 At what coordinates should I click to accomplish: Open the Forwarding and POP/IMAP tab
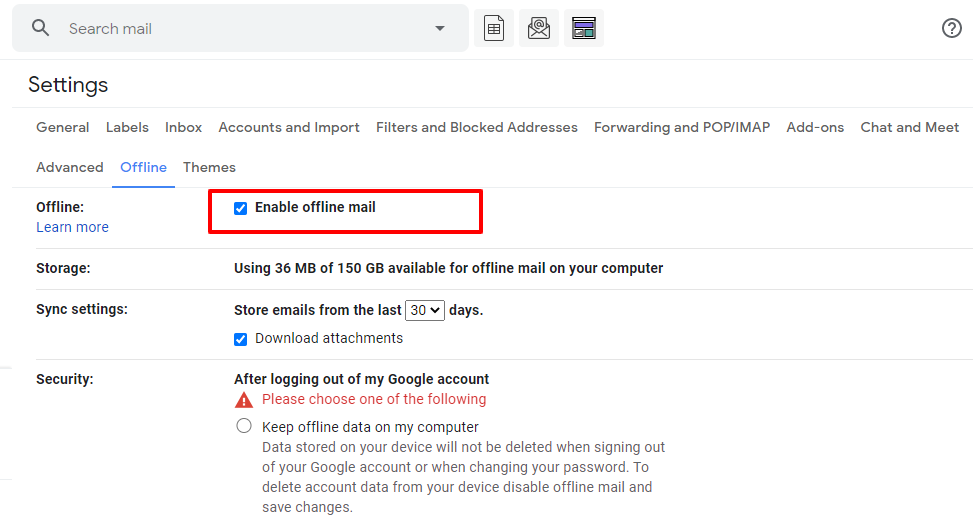coord(682,127)
